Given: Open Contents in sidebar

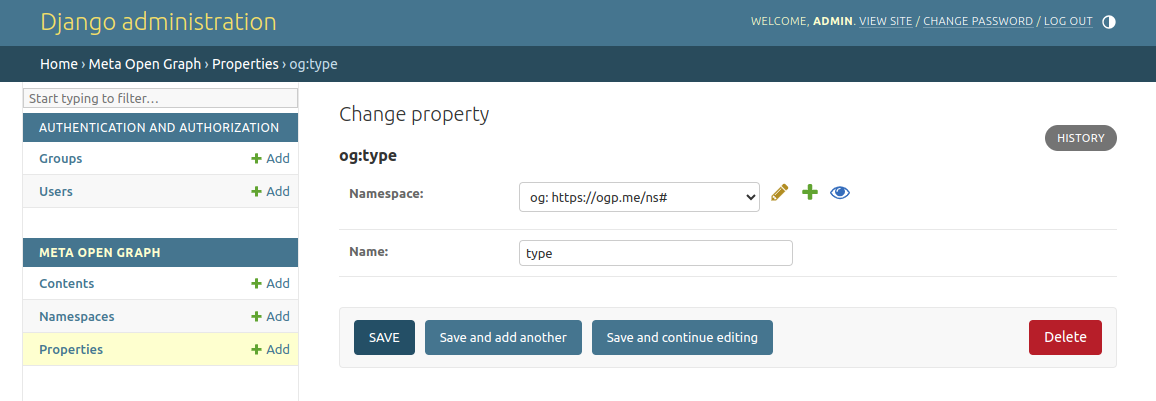Looking at the screenshot, I should pos(66,284).
